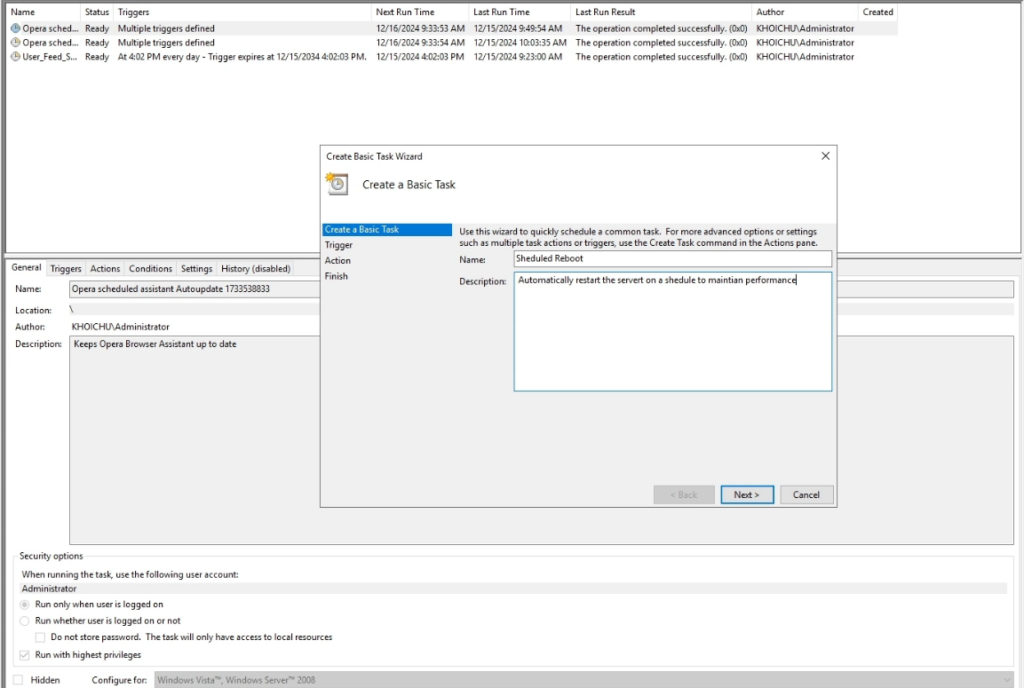This screenshot has height=688, width=1024.
Task: Click the wizard Name input field
Action: [x=672, y=259]
